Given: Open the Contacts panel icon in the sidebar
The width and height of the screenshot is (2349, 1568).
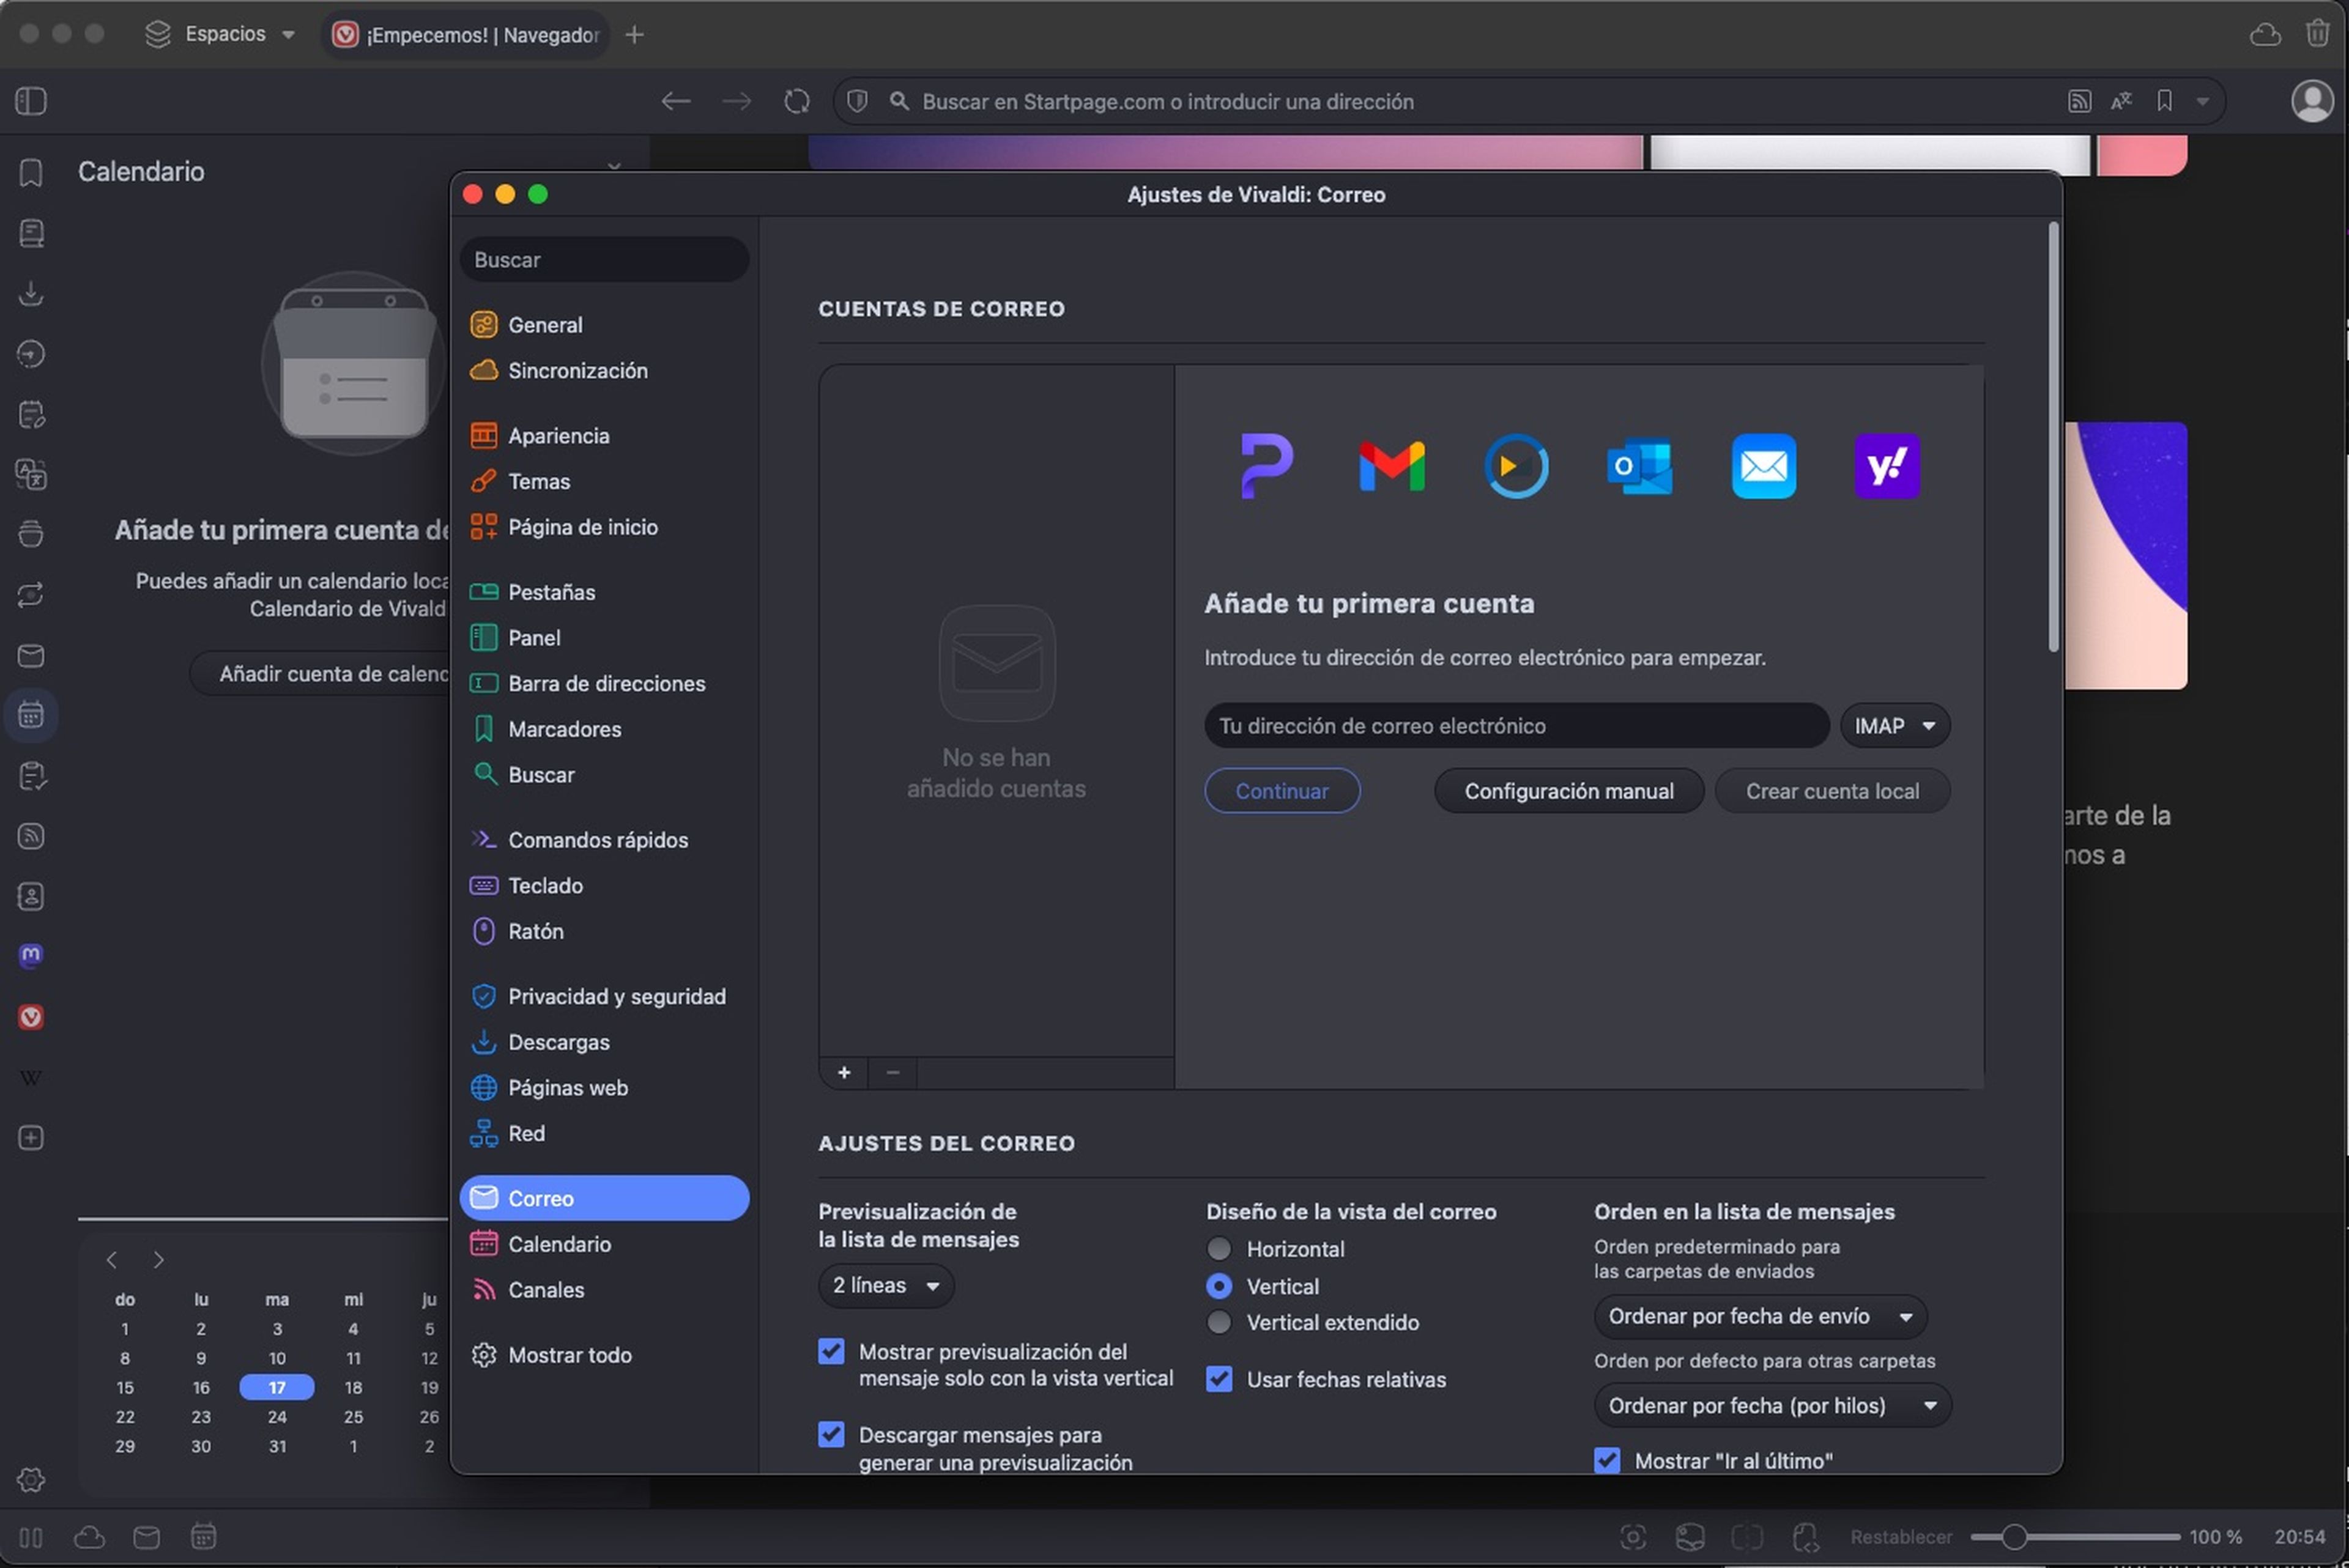Looking at the screenshot, I should [31, 896].
